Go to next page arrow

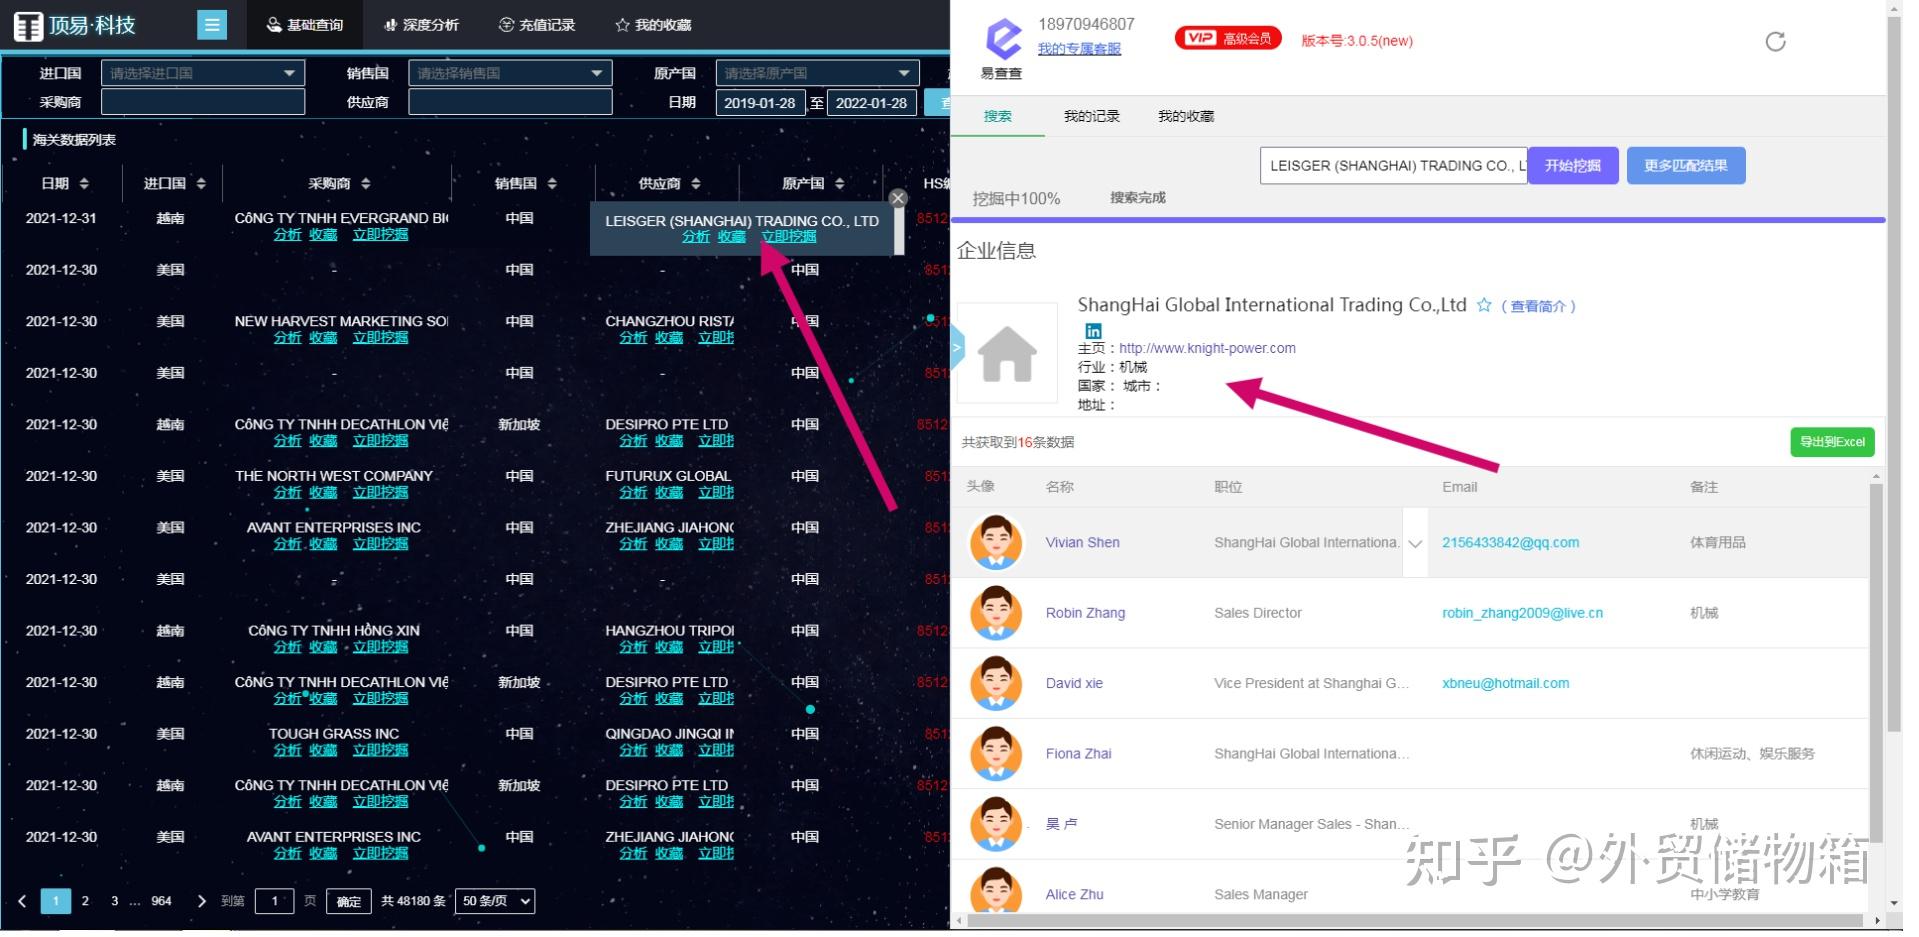(202, 901)
